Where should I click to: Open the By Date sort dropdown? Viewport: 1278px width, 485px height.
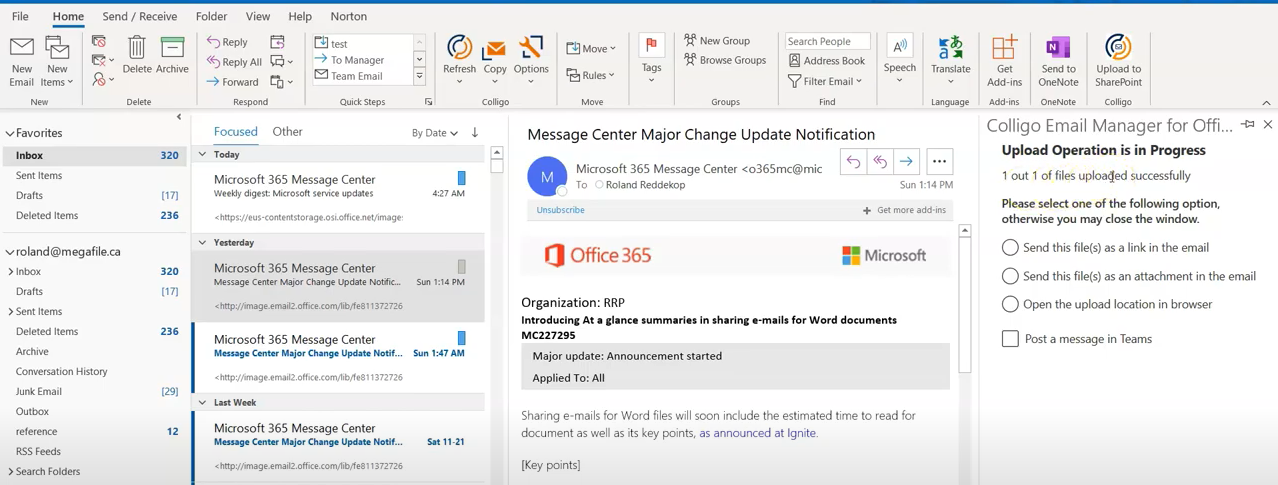[x=435, y=133]
